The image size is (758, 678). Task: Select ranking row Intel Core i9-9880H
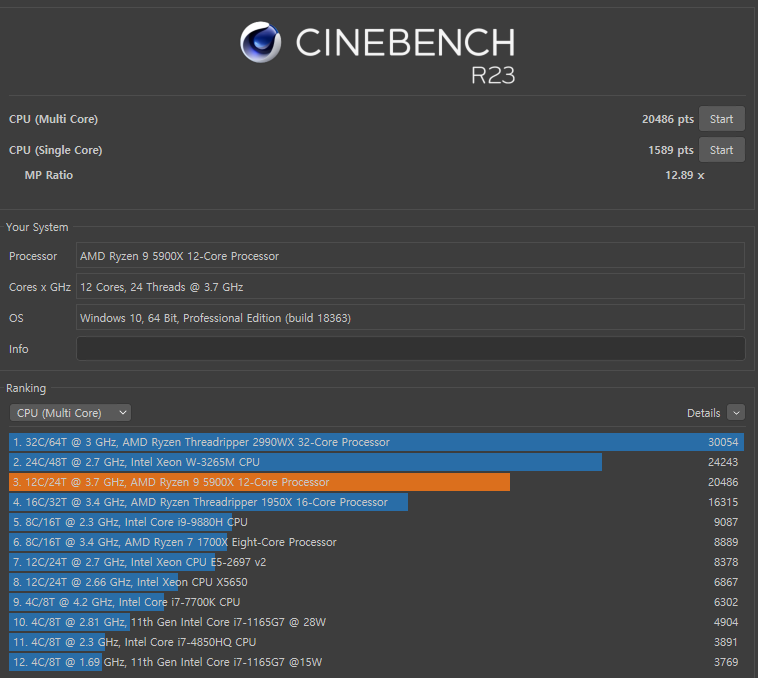click(376, 522)
